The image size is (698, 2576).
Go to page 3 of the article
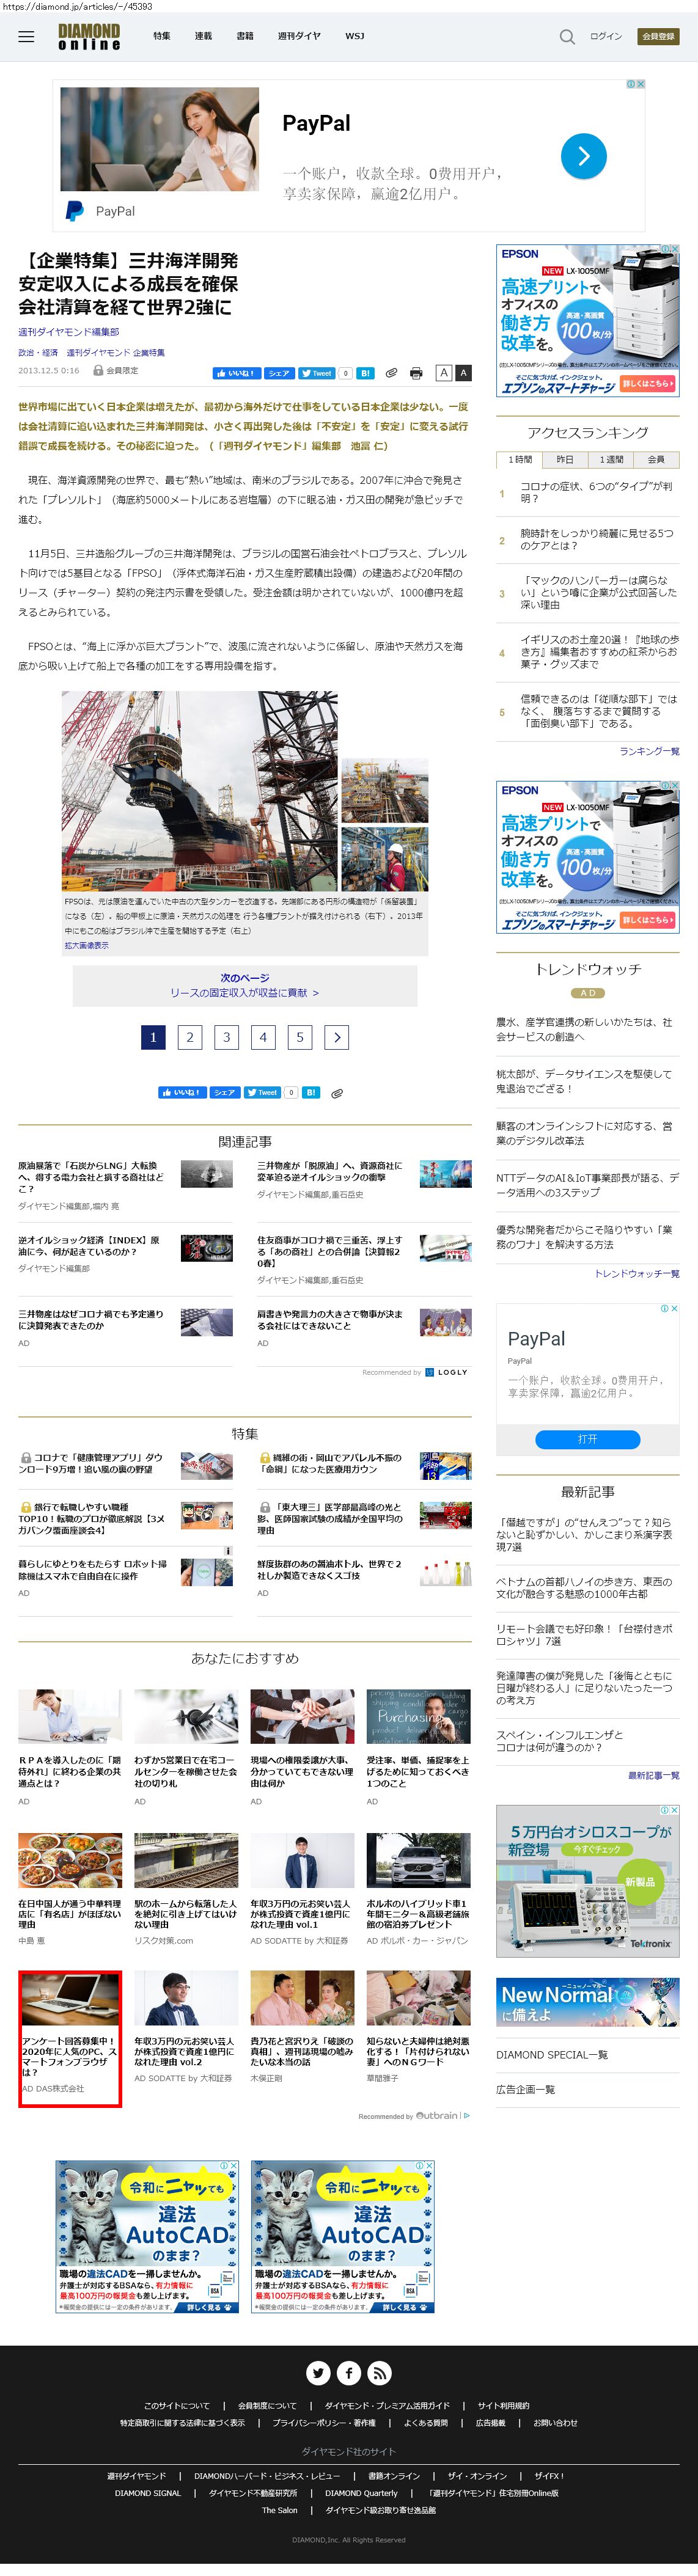[x=226, y=1037]
